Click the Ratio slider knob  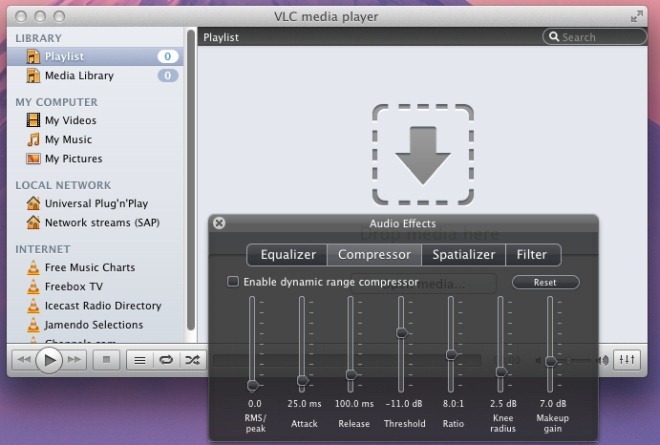[x=451, y=354]
